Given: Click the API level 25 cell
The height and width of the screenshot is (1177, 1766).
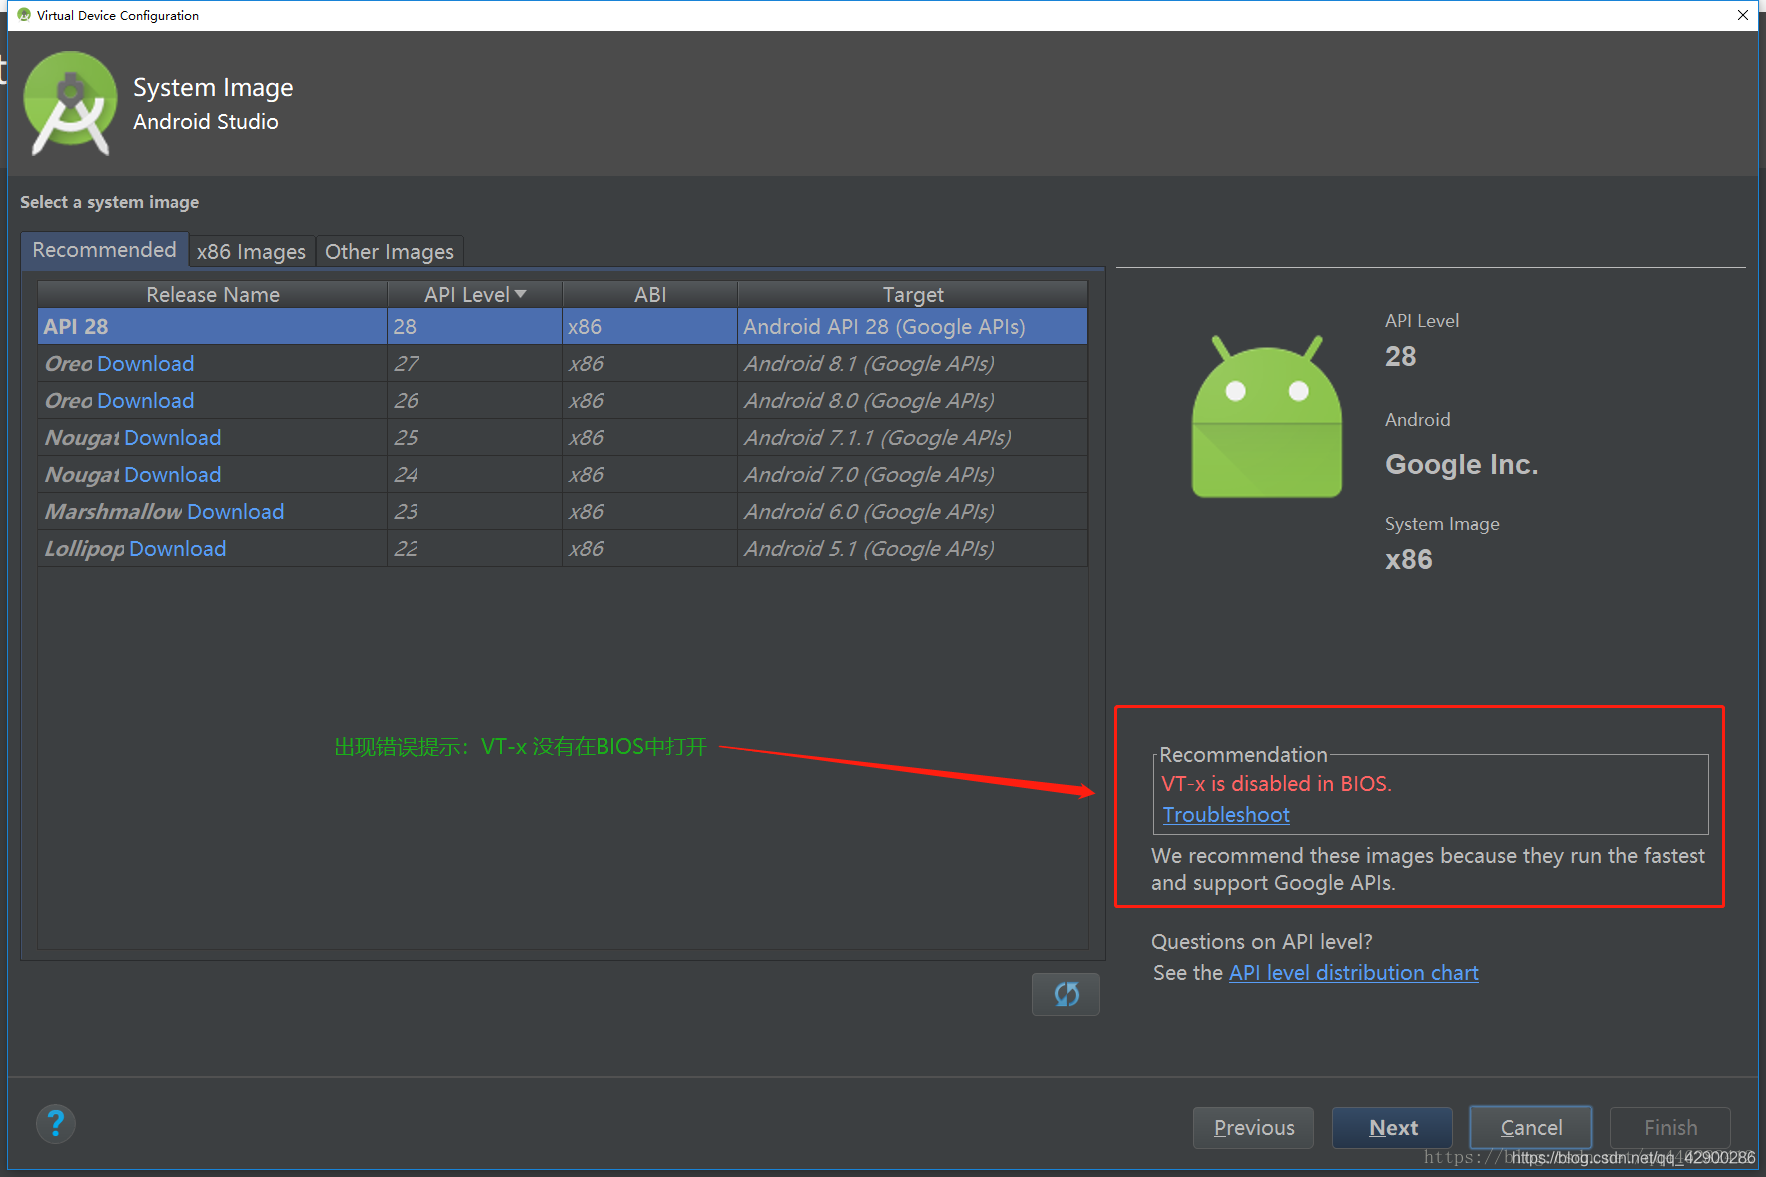Looking at the screenshot, I should 475,438.
